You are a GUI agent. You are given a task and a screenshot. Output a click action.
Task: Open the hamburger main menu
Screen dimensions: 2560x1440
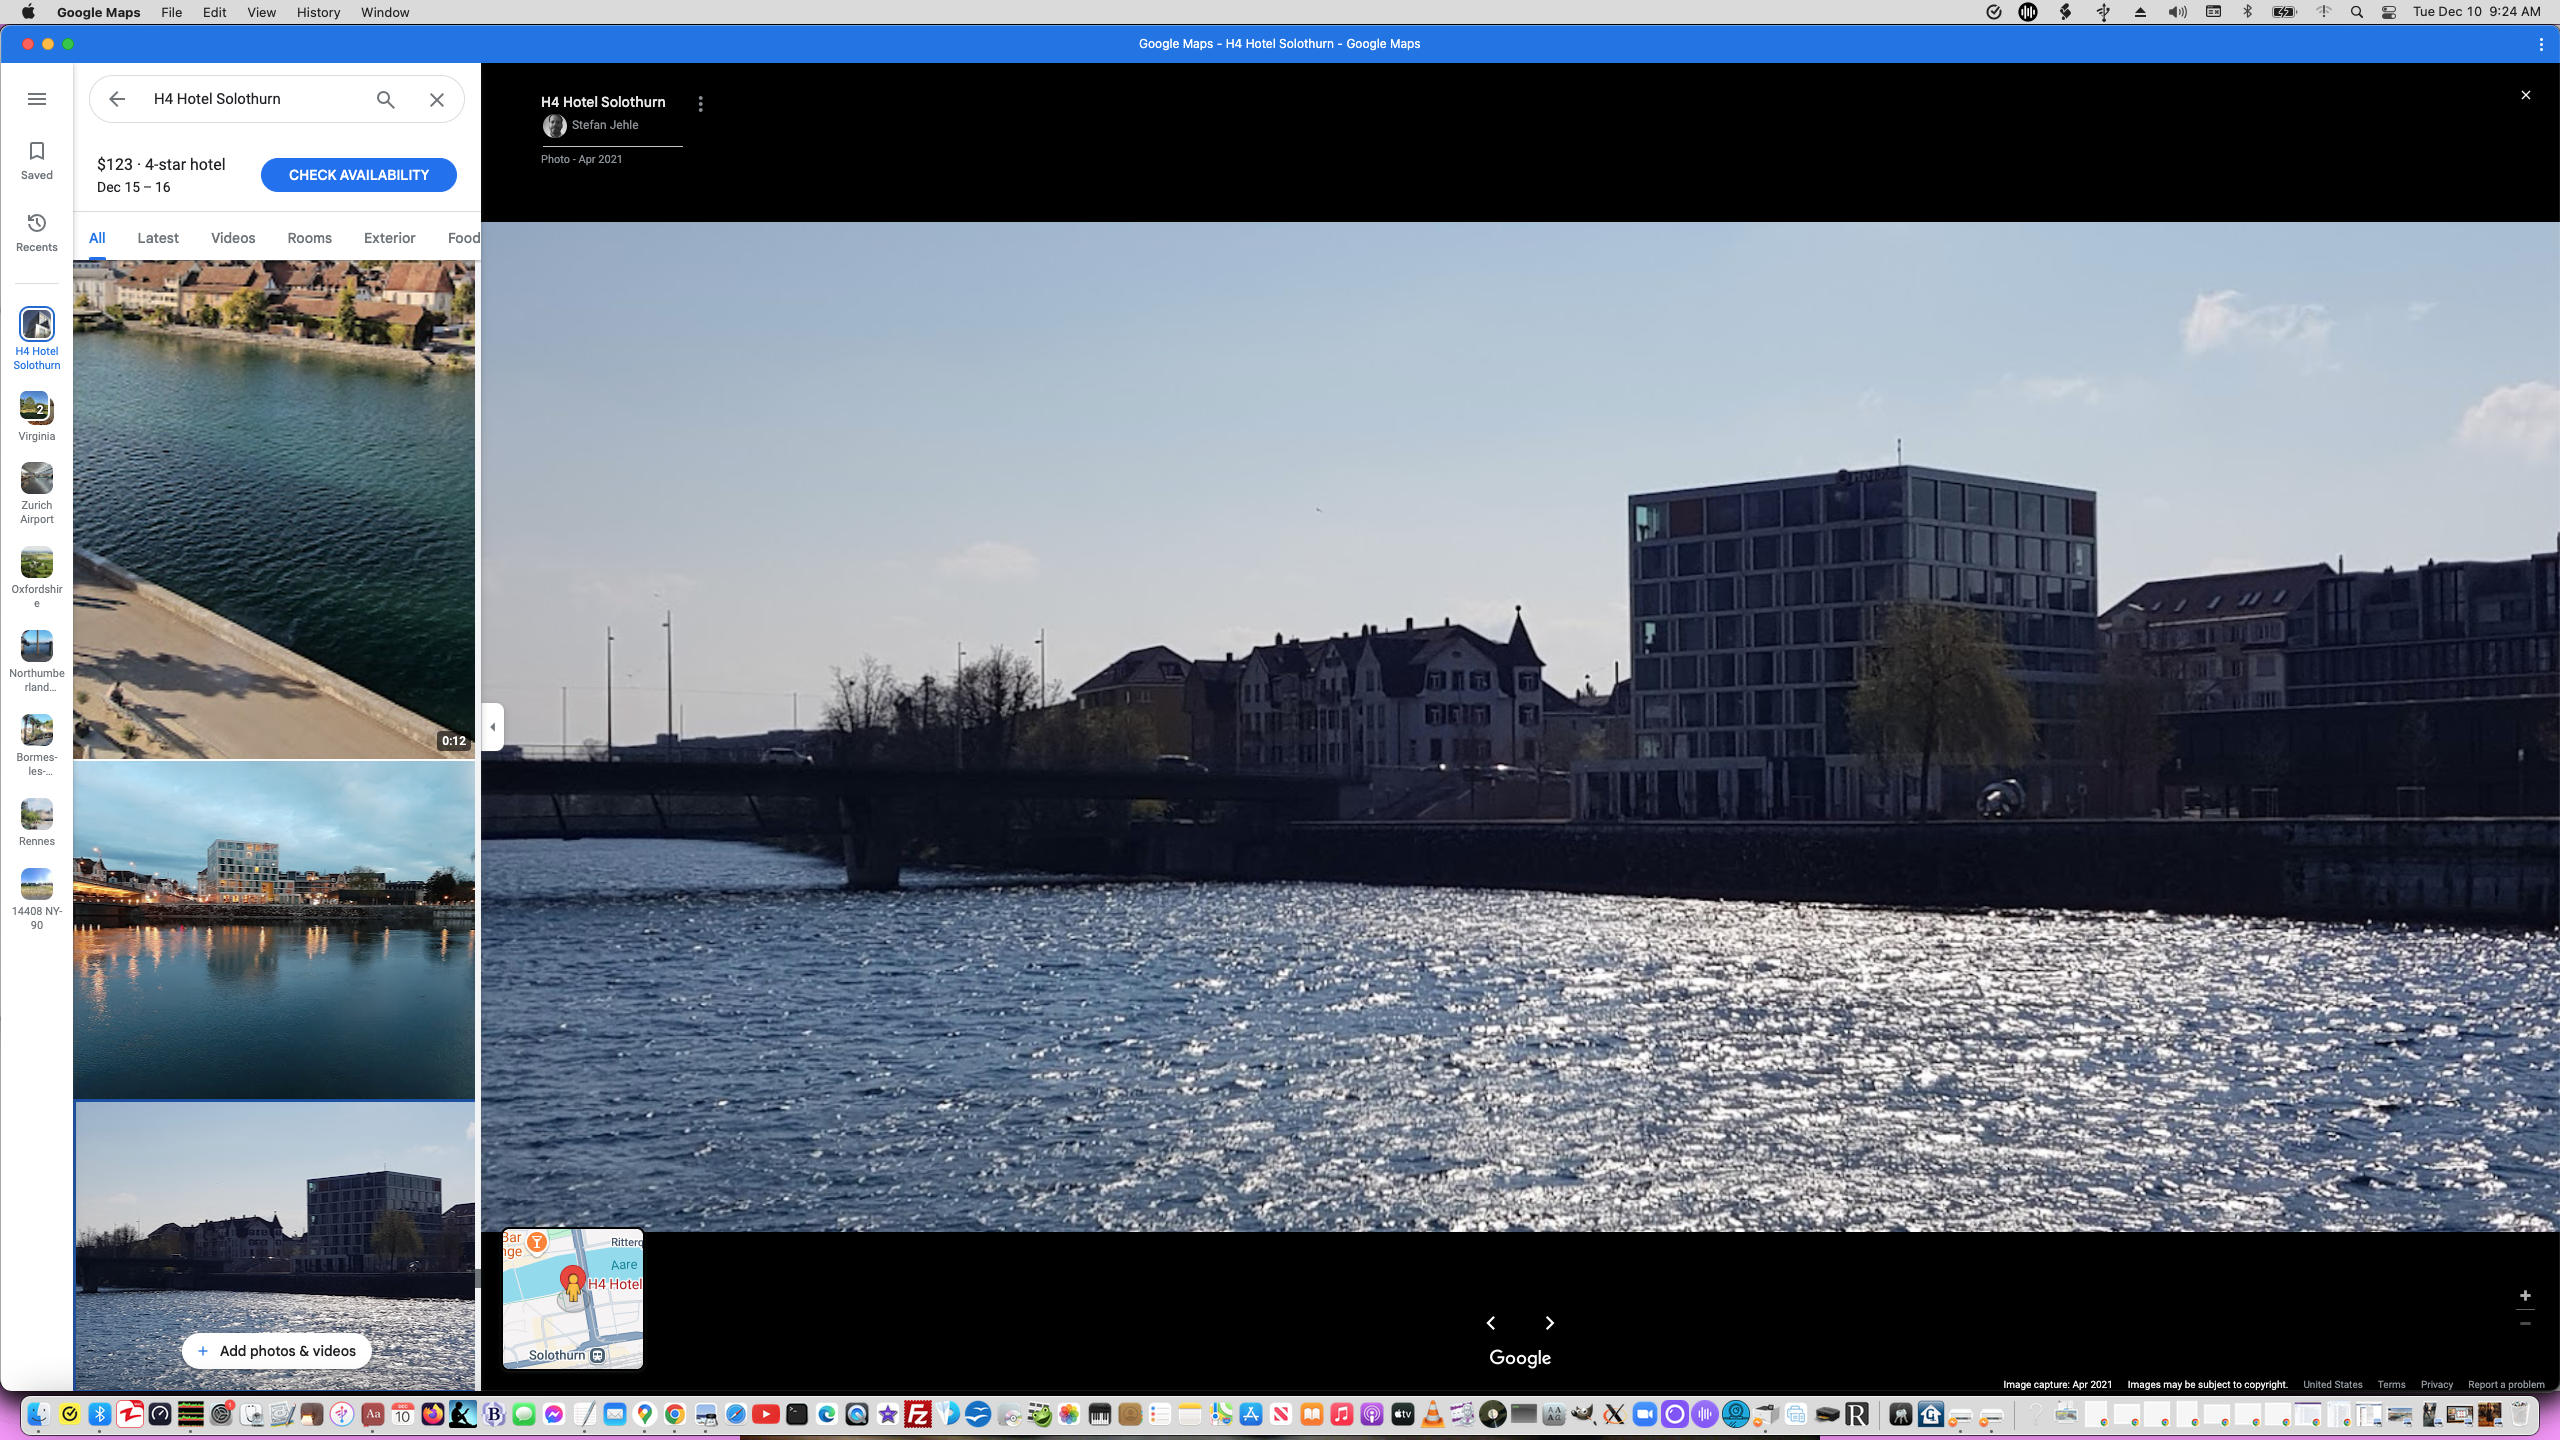click(x=37, y=99)
